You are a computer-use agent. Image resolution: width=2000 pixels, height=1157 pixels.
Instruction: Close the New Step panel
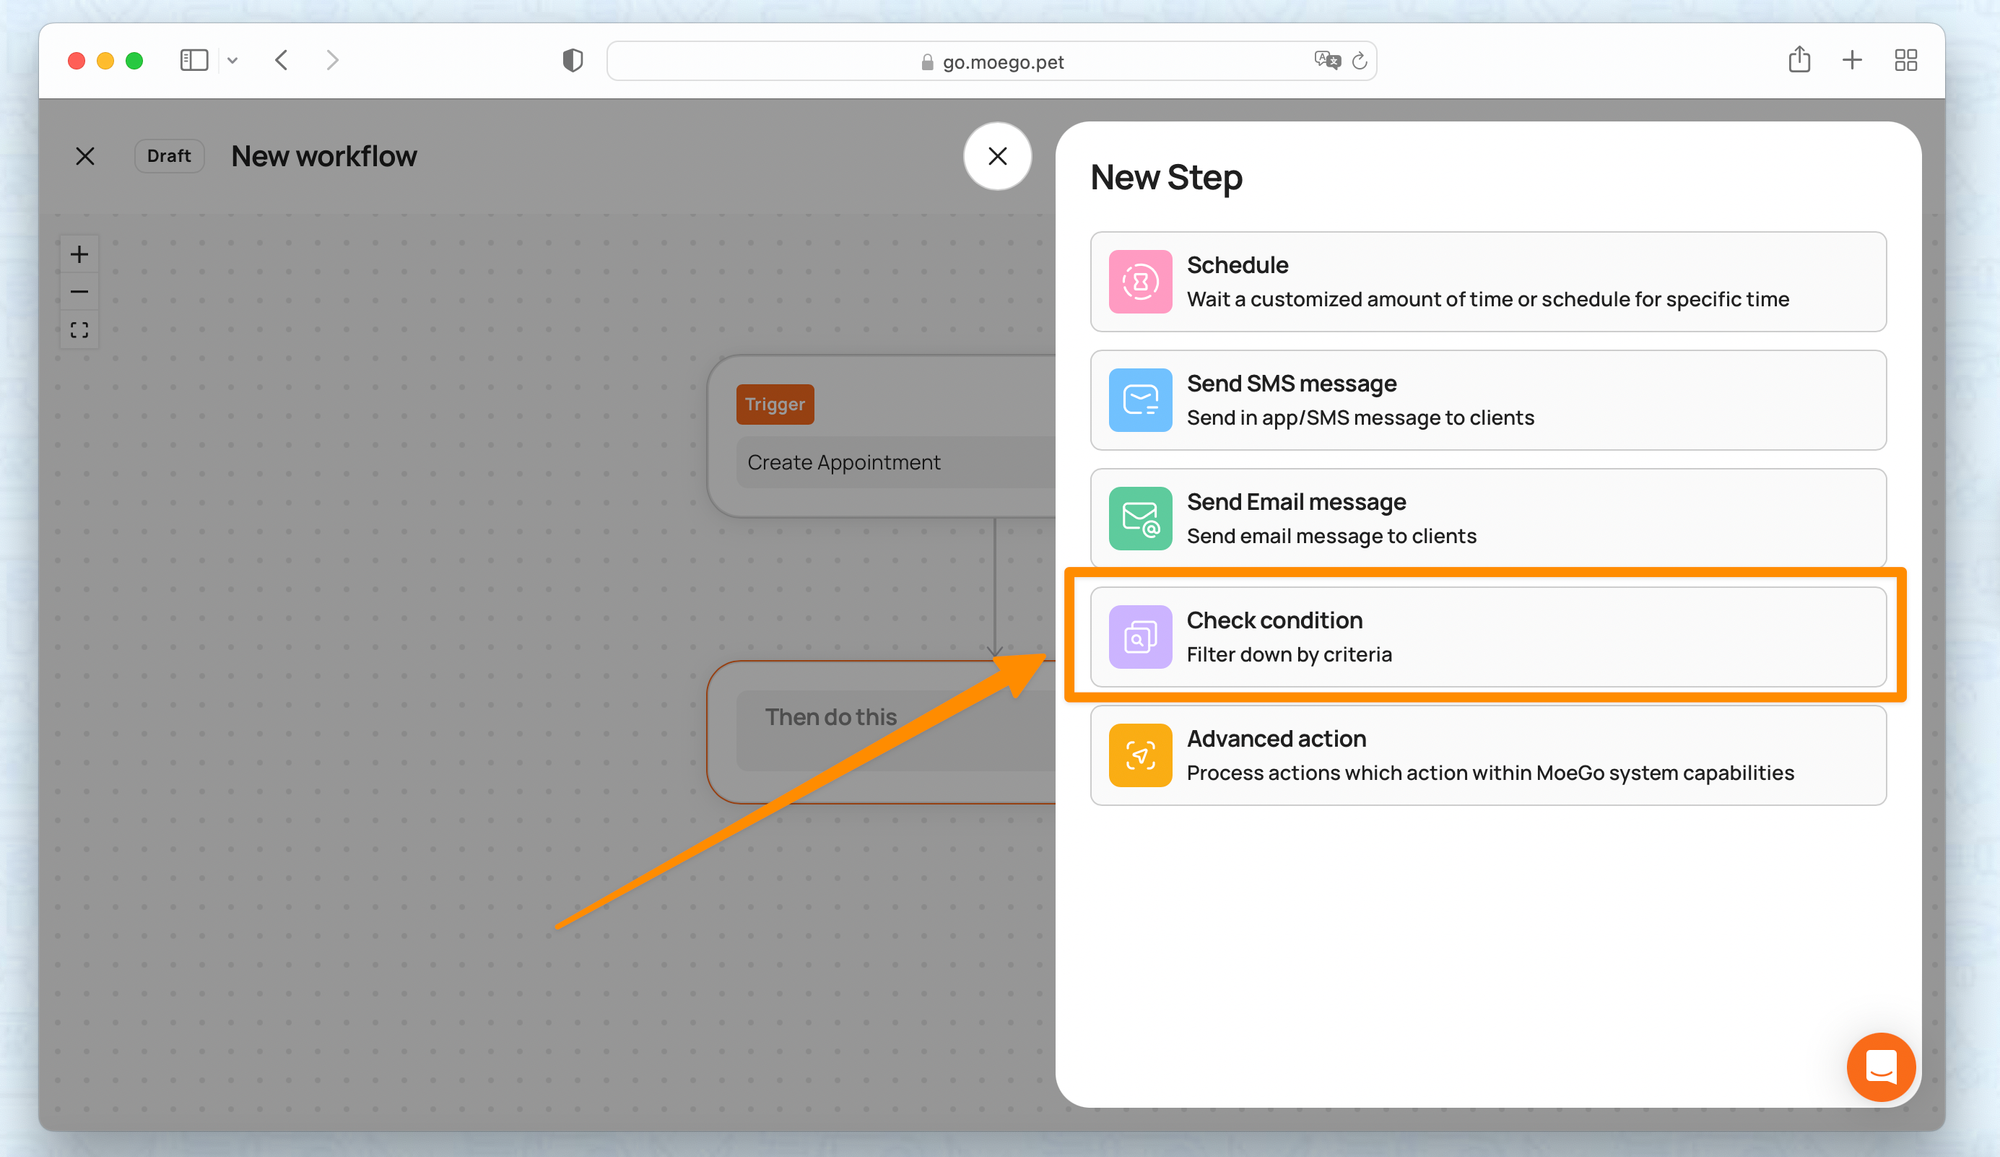[997, 156]
